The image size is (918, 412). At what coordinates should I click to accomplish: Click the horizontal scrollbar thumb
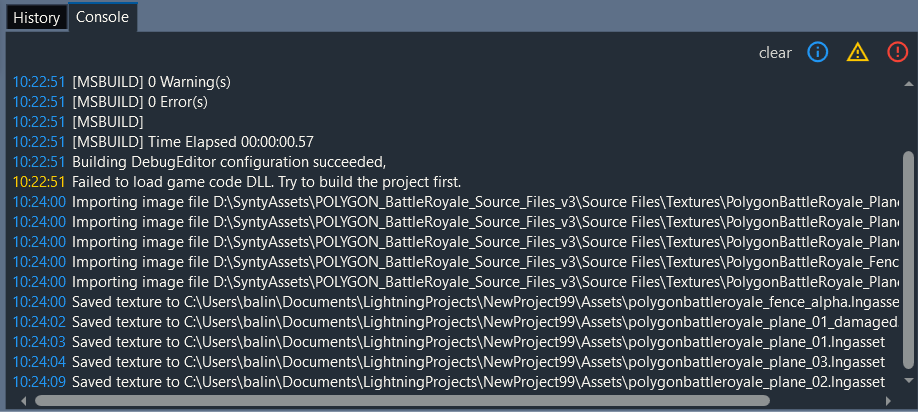(x=402, y=401)
